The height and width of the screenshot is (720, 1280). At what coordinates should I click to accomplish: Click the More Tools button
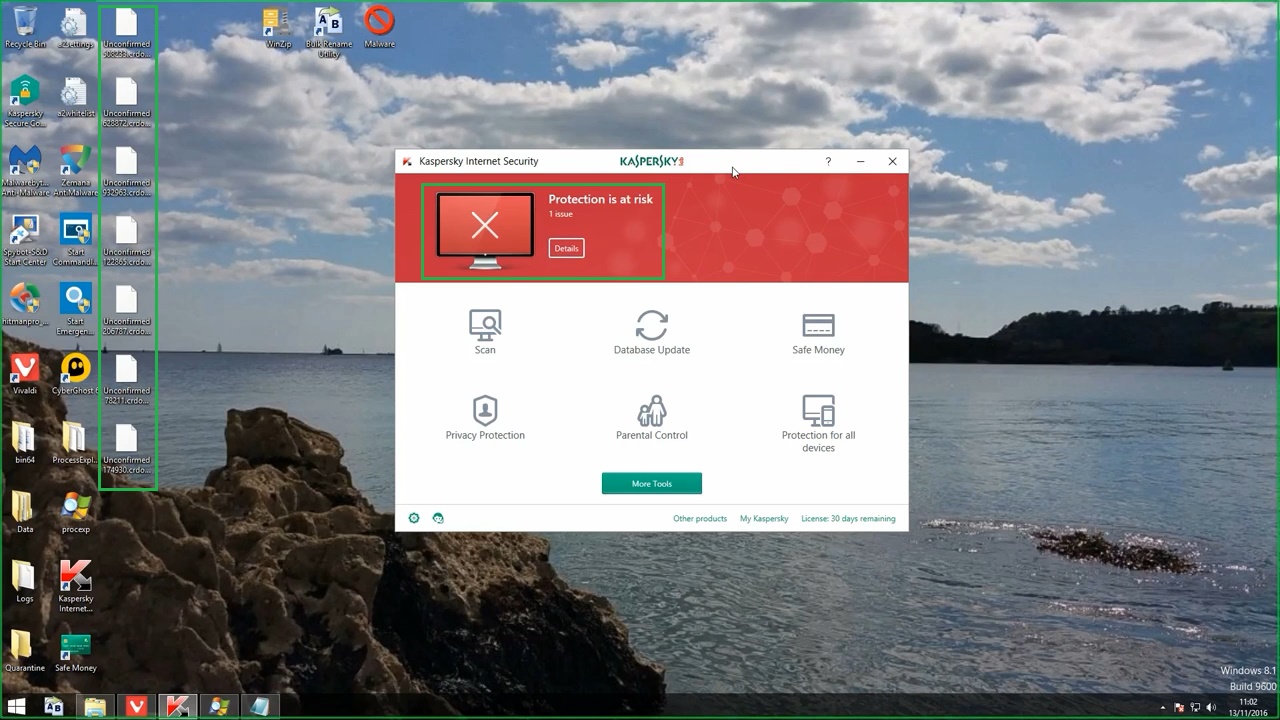tap(652, 484)
